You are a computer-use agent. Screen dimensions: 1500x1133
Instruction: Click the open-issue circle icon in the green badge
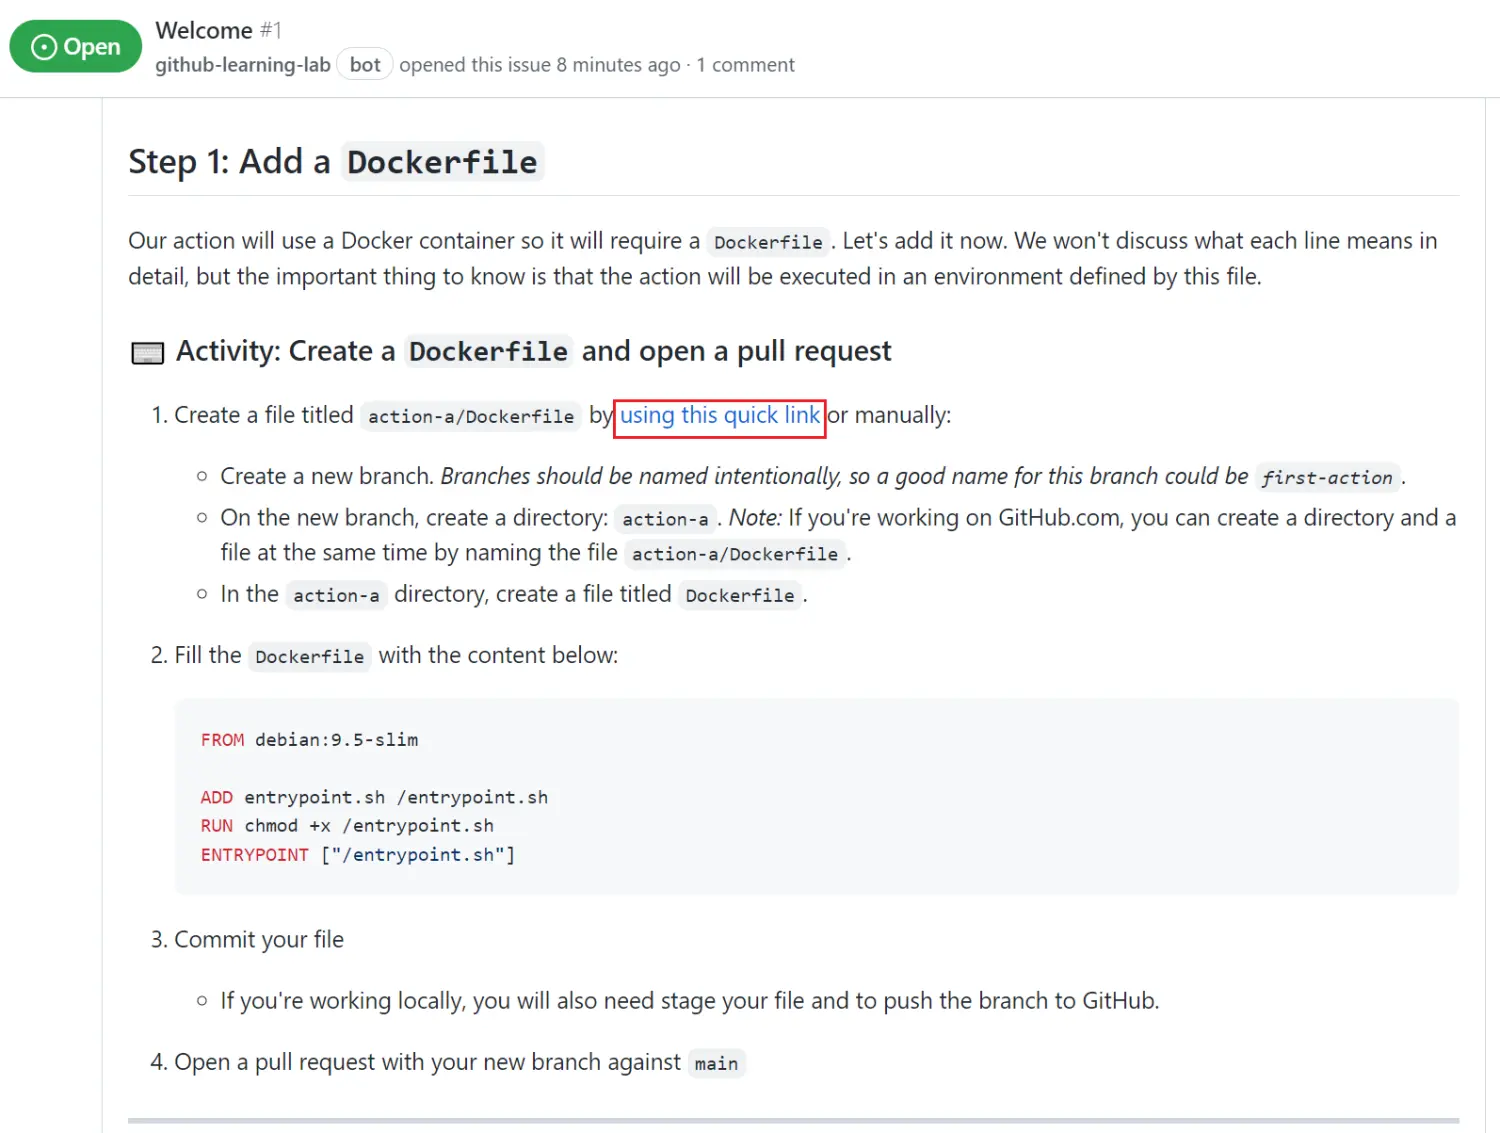point(44,47)
